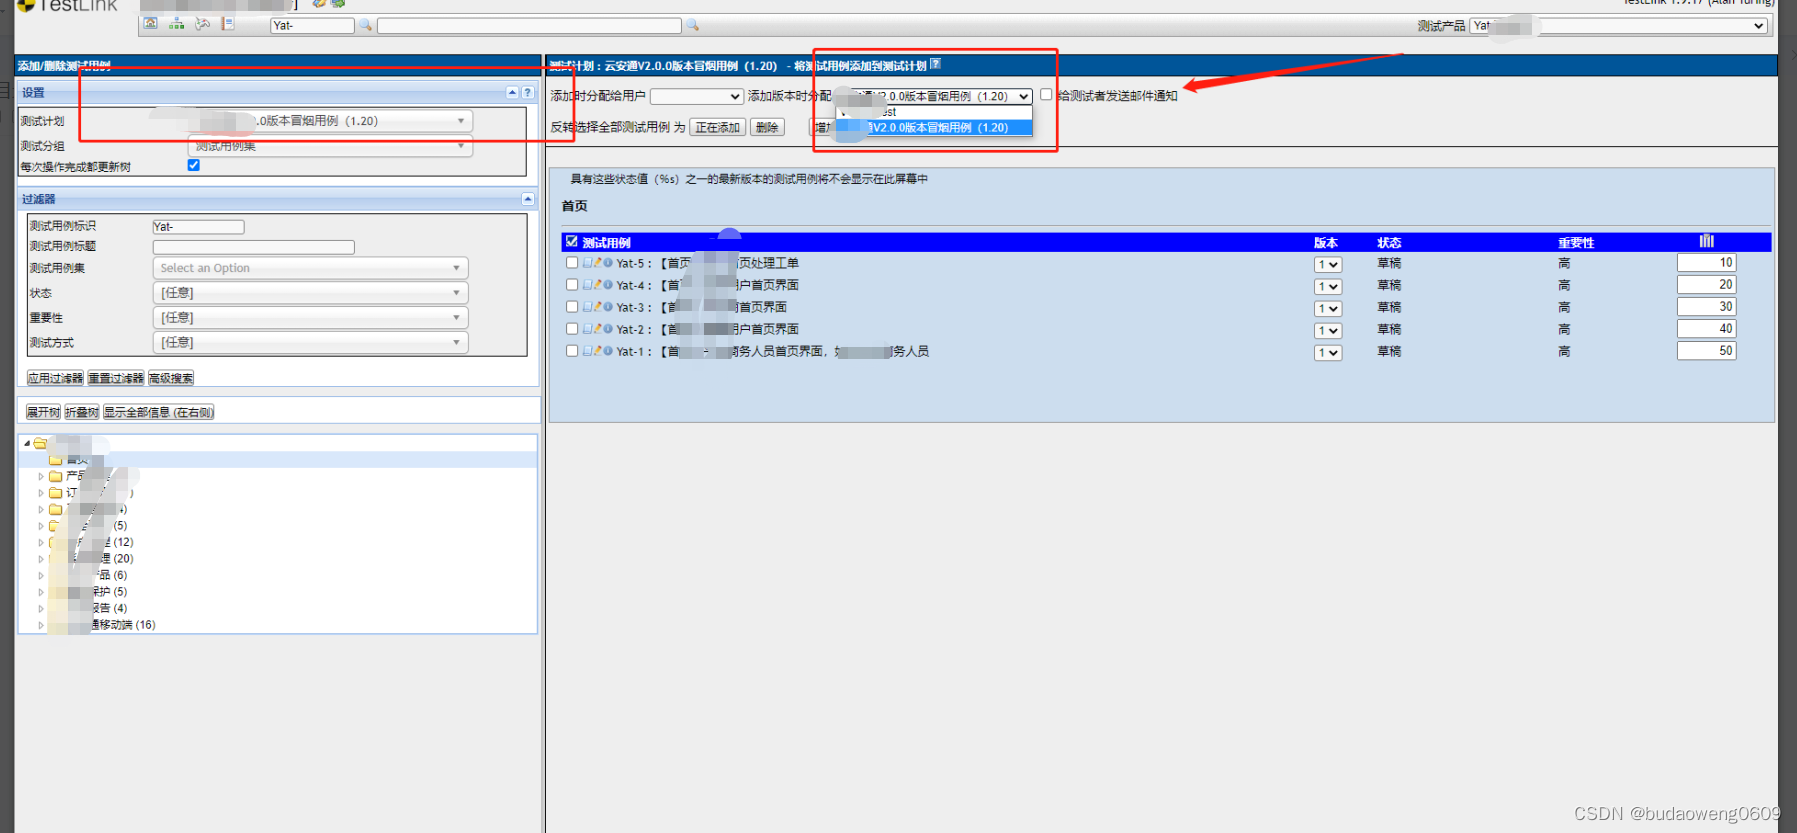This screenshot has height=833, width=1797.
Task: Click the 折叠树 button
Action: pyautogui.click(x=82, y=412)
